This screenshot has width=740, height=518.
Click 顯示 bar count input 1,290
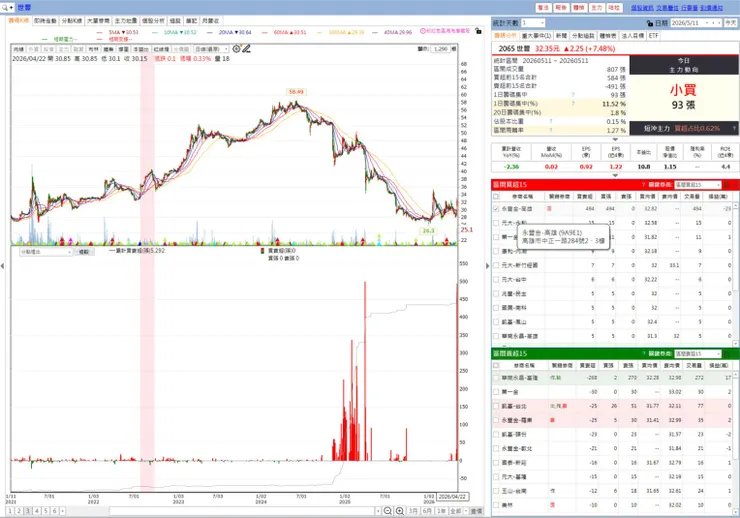tap(440, 49)
